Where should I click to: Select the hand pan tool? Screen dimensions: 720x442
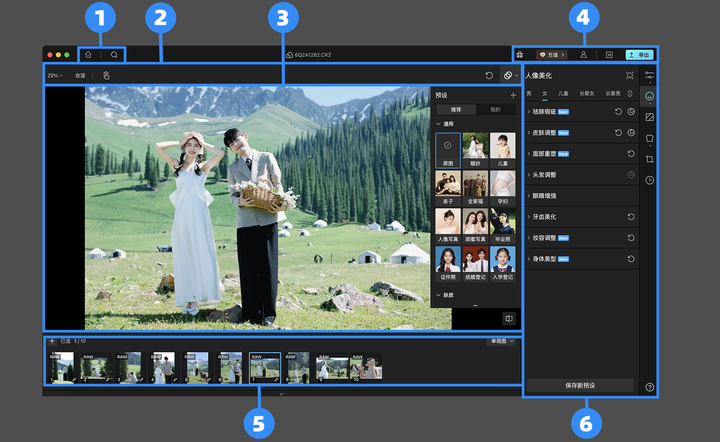(x=106, y=75)
